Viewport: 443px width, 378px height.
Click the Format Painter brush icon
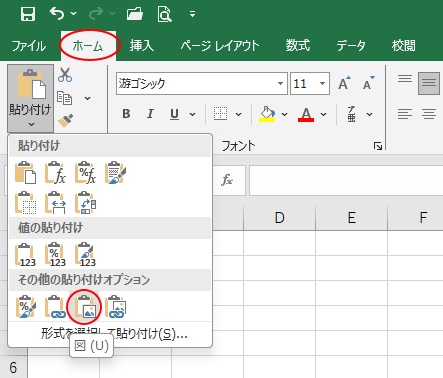tap(65, 121)
